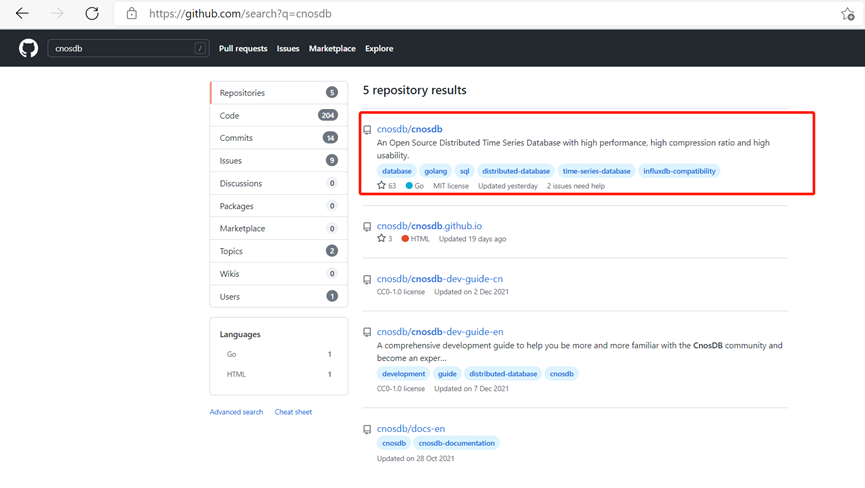Click the Updated yesterday text
Viewport: 865px width, 488px height.
(508, 186)
